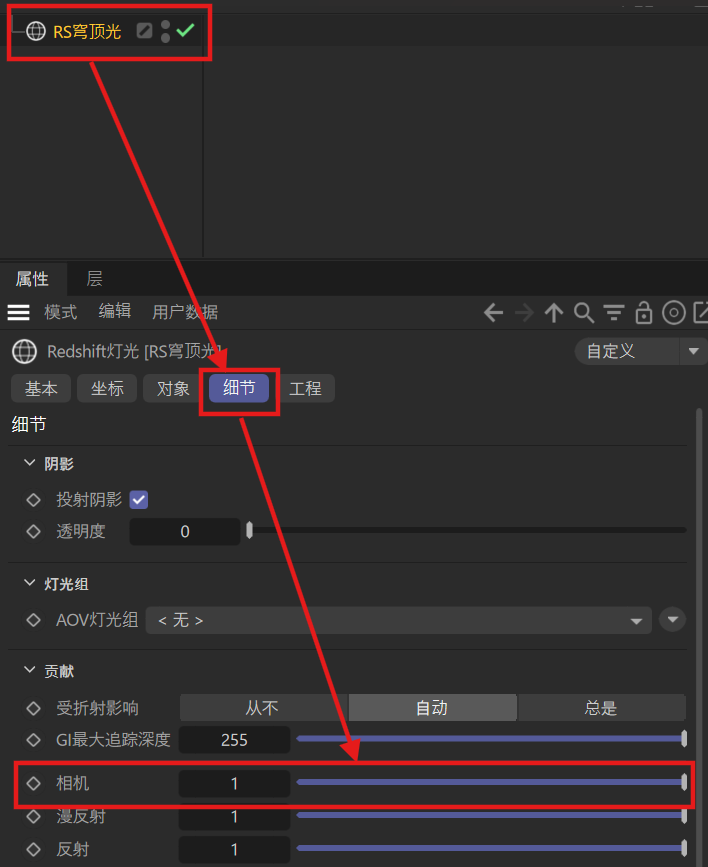This screenshot has width=708, height=867.
Task: Select the 基本 tab
Action: [x=41, y=388]
